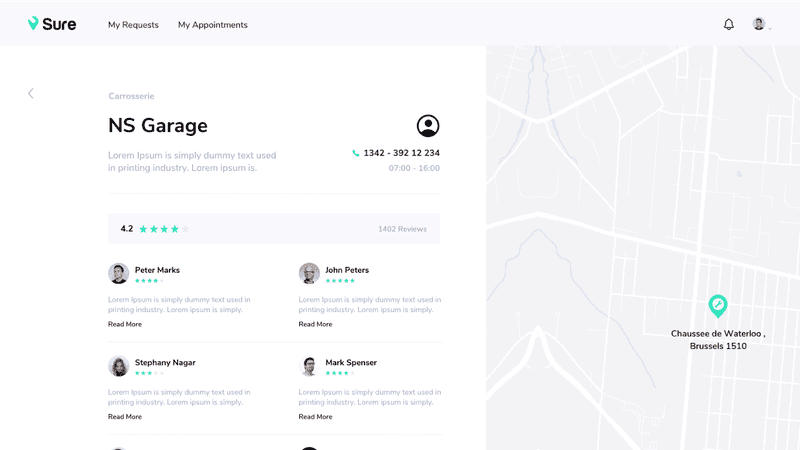Image resolution: width=800 pixels, height=450 pixels.
Task: Click the back arrow chevron
Action: (31, 93)
